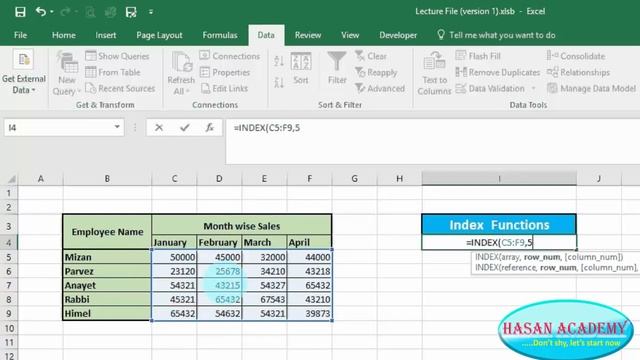Select column B header
This screenshot has height=360, width=640.
(x=107, y=179)
